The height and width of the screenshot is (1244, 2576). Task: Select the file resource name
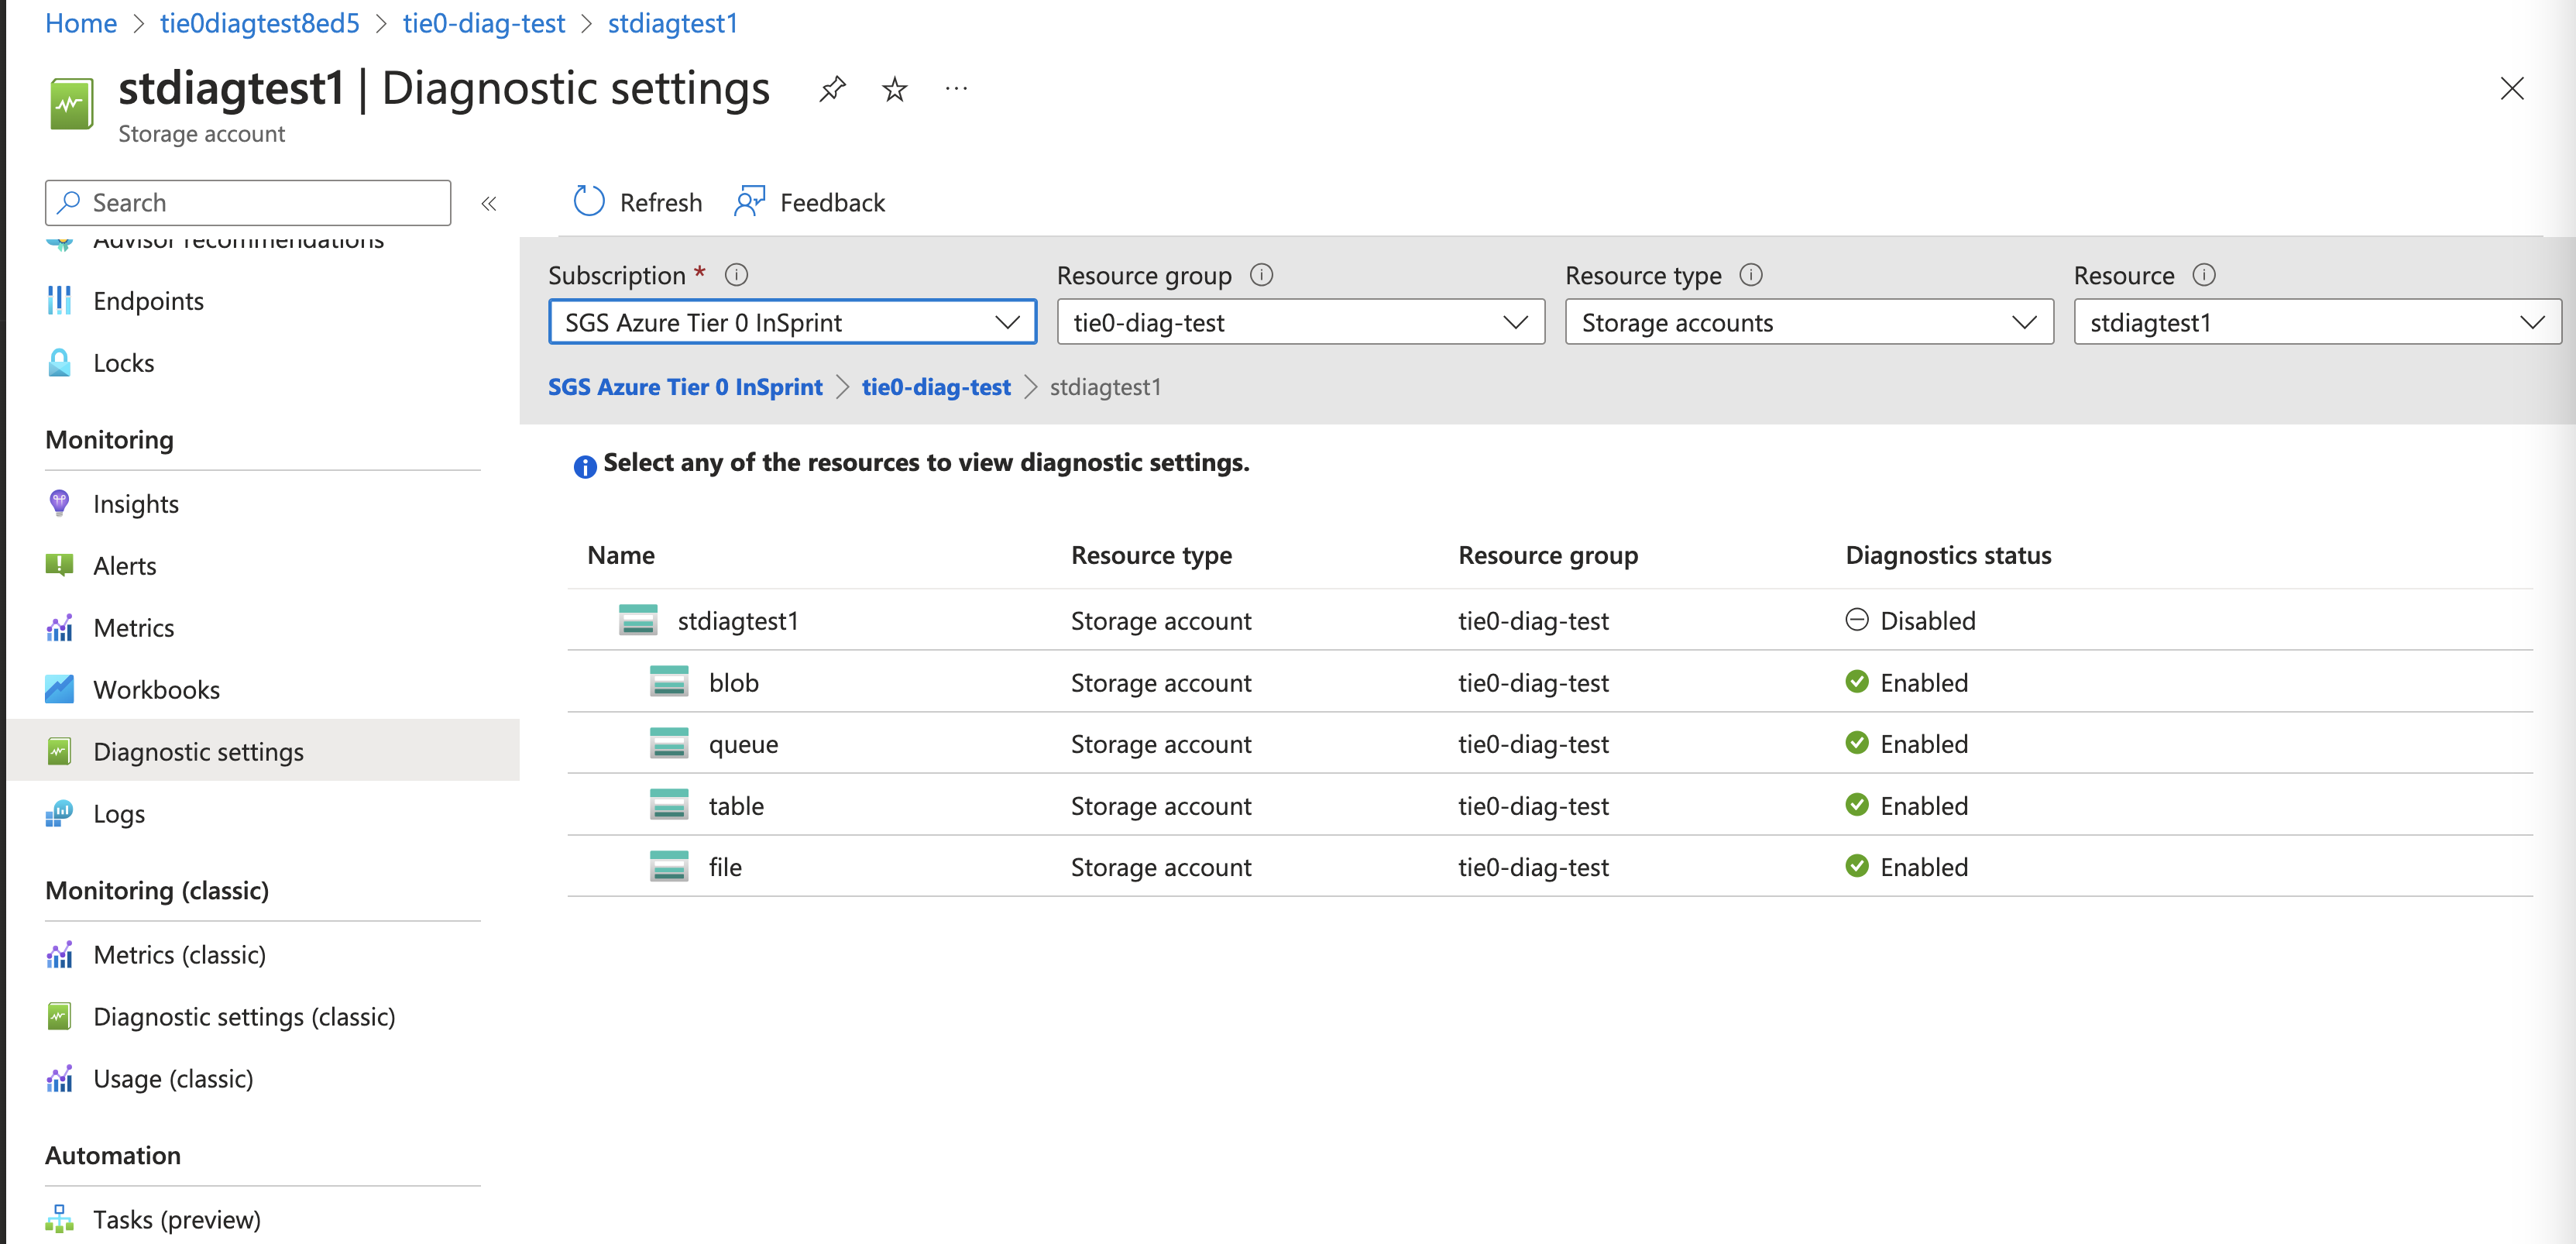(x=725, y=867)
